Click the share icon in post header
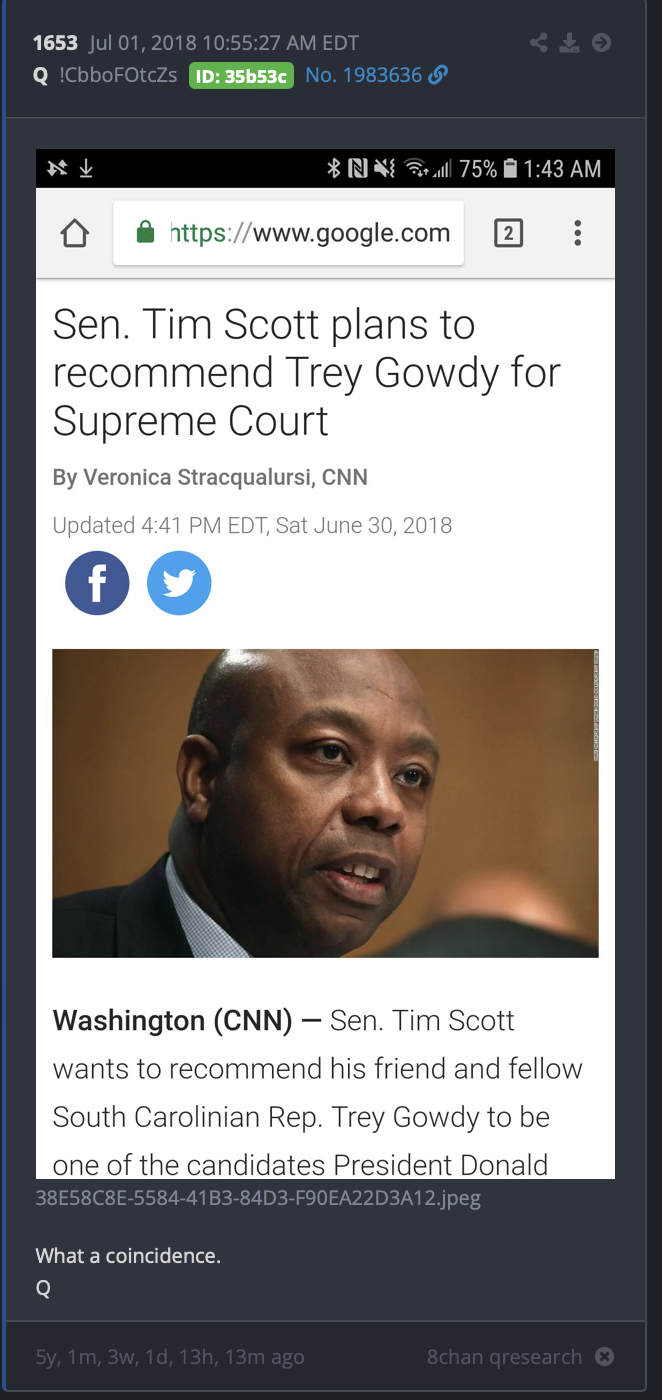Image resolution: width=662 pixels, height=1400 pixels. [539, 43]
